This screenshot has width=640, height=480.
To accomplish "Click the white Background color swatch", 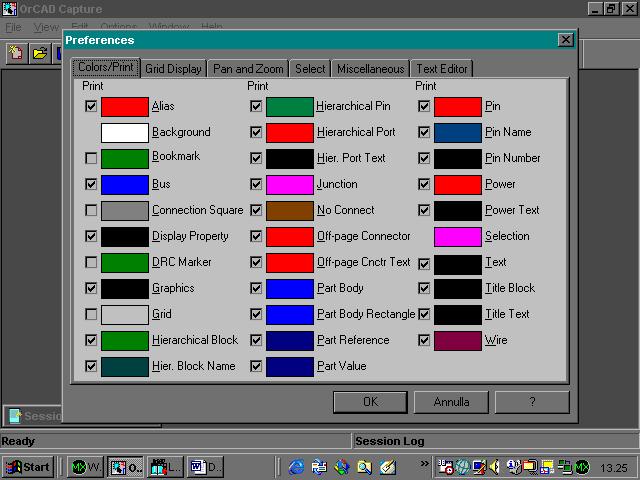I will [x=125, y=132].
